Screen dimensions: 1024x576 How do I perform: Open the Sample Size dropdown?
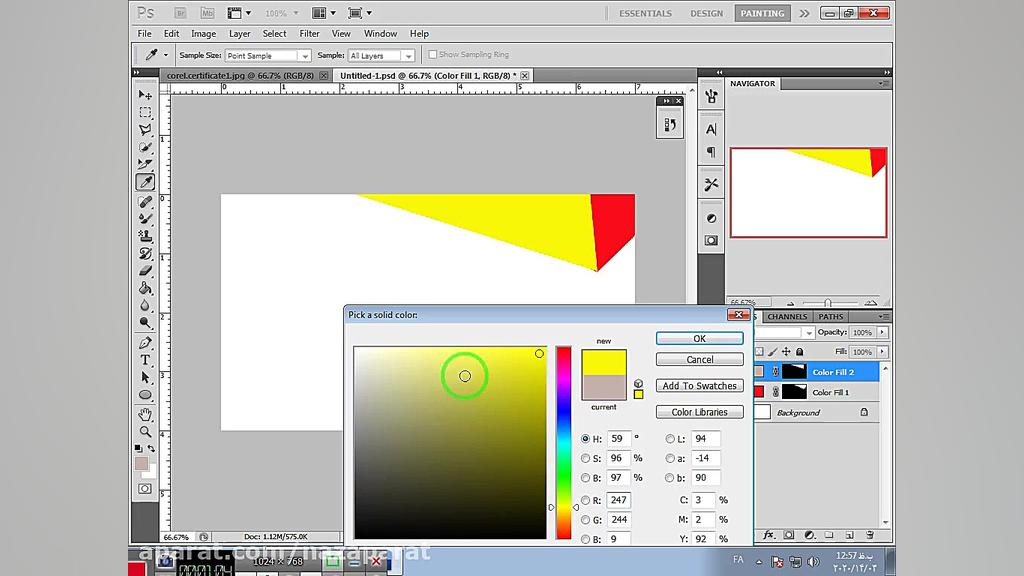[x=267, y=56]
